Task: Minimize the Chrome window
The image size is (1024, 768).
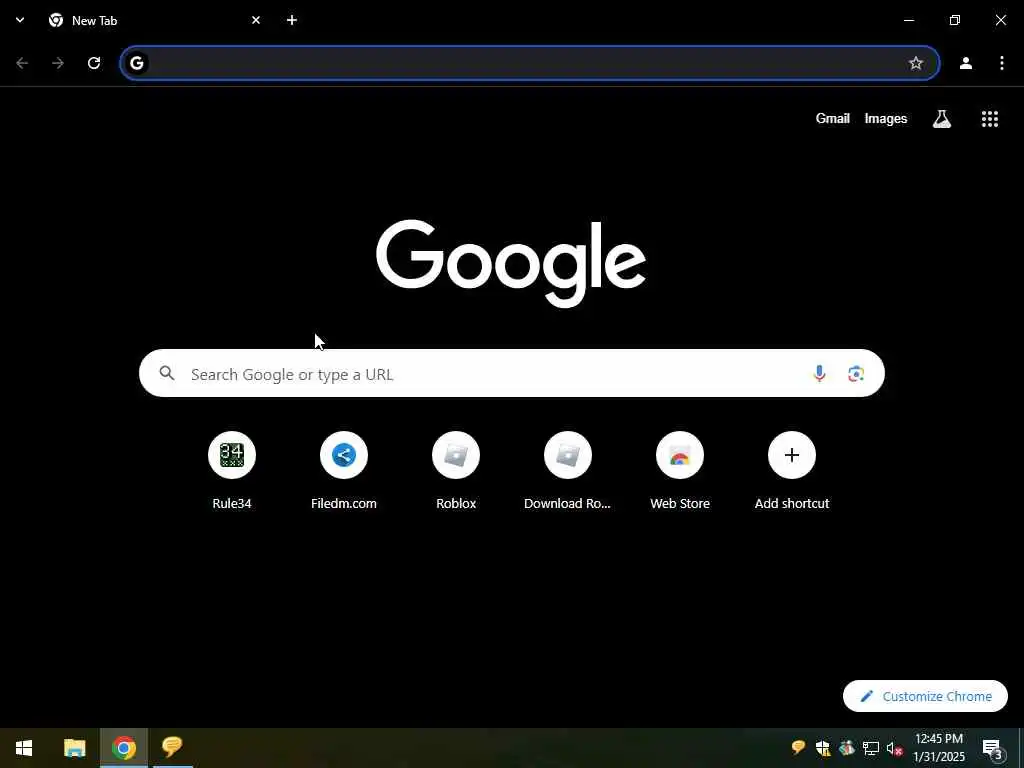Action: [908, 20]
